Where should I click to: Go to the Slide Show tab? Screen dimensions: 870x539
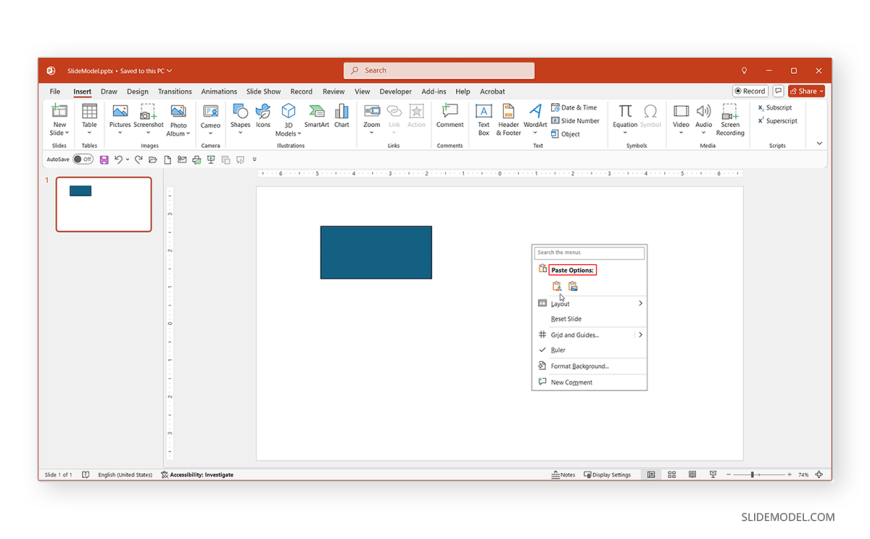pos(264,92)
